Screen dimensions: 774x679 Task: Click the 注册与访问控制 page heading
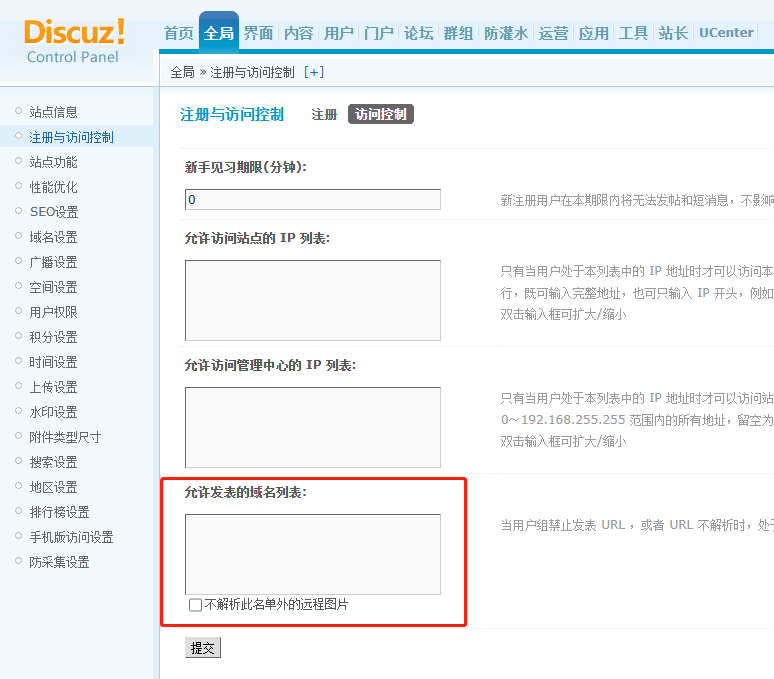click(x=232, y=114)
